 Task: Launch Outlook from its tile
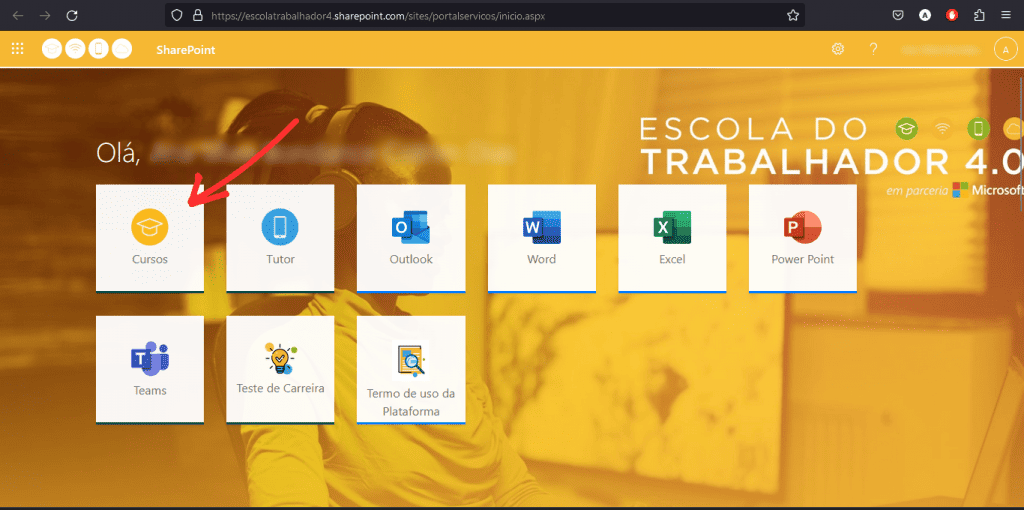[x=411, y=238]
